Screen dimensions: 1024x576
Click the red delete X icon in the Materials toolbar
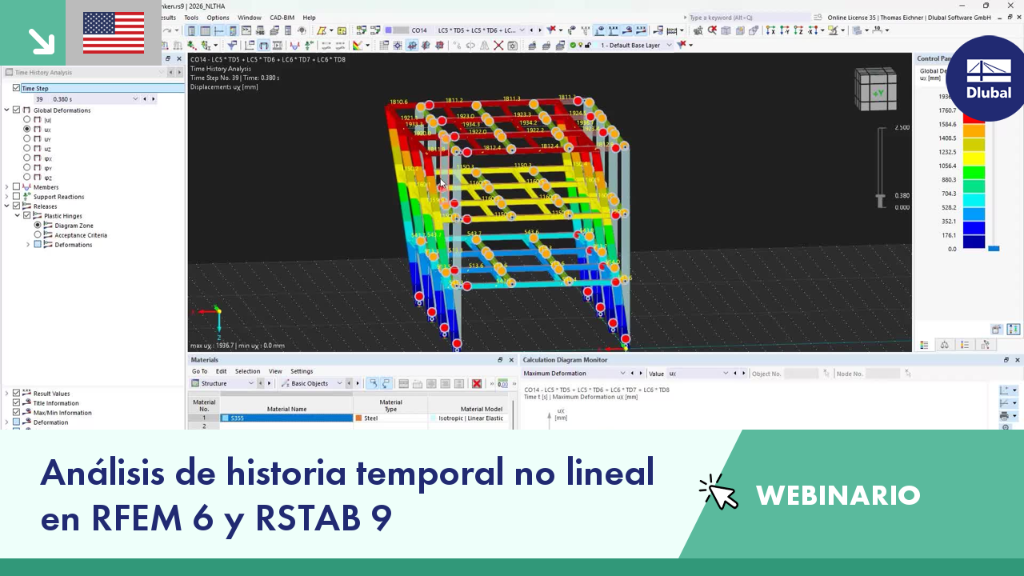tap(477, 383)
